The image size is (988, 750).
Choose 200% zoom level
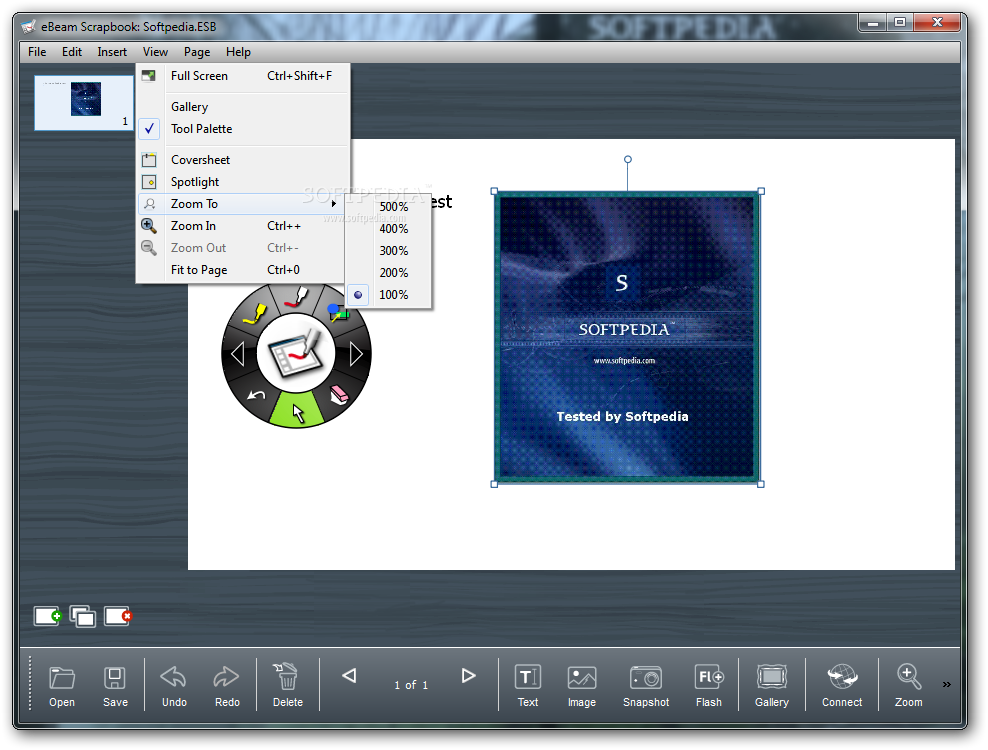388,273
